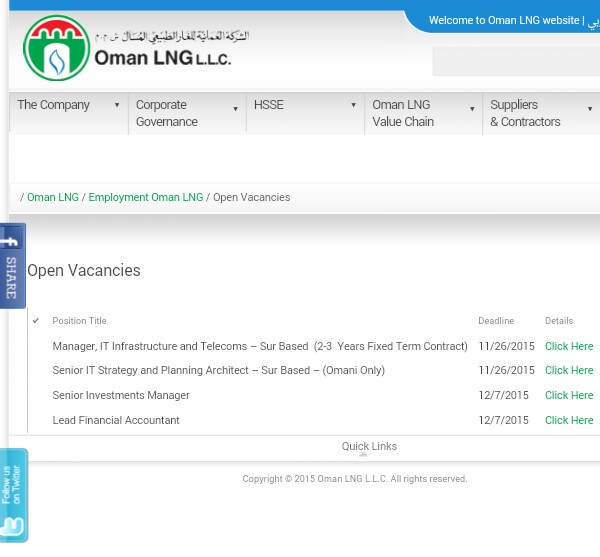Click Here for IT Infrastructure Manager details

568,346
